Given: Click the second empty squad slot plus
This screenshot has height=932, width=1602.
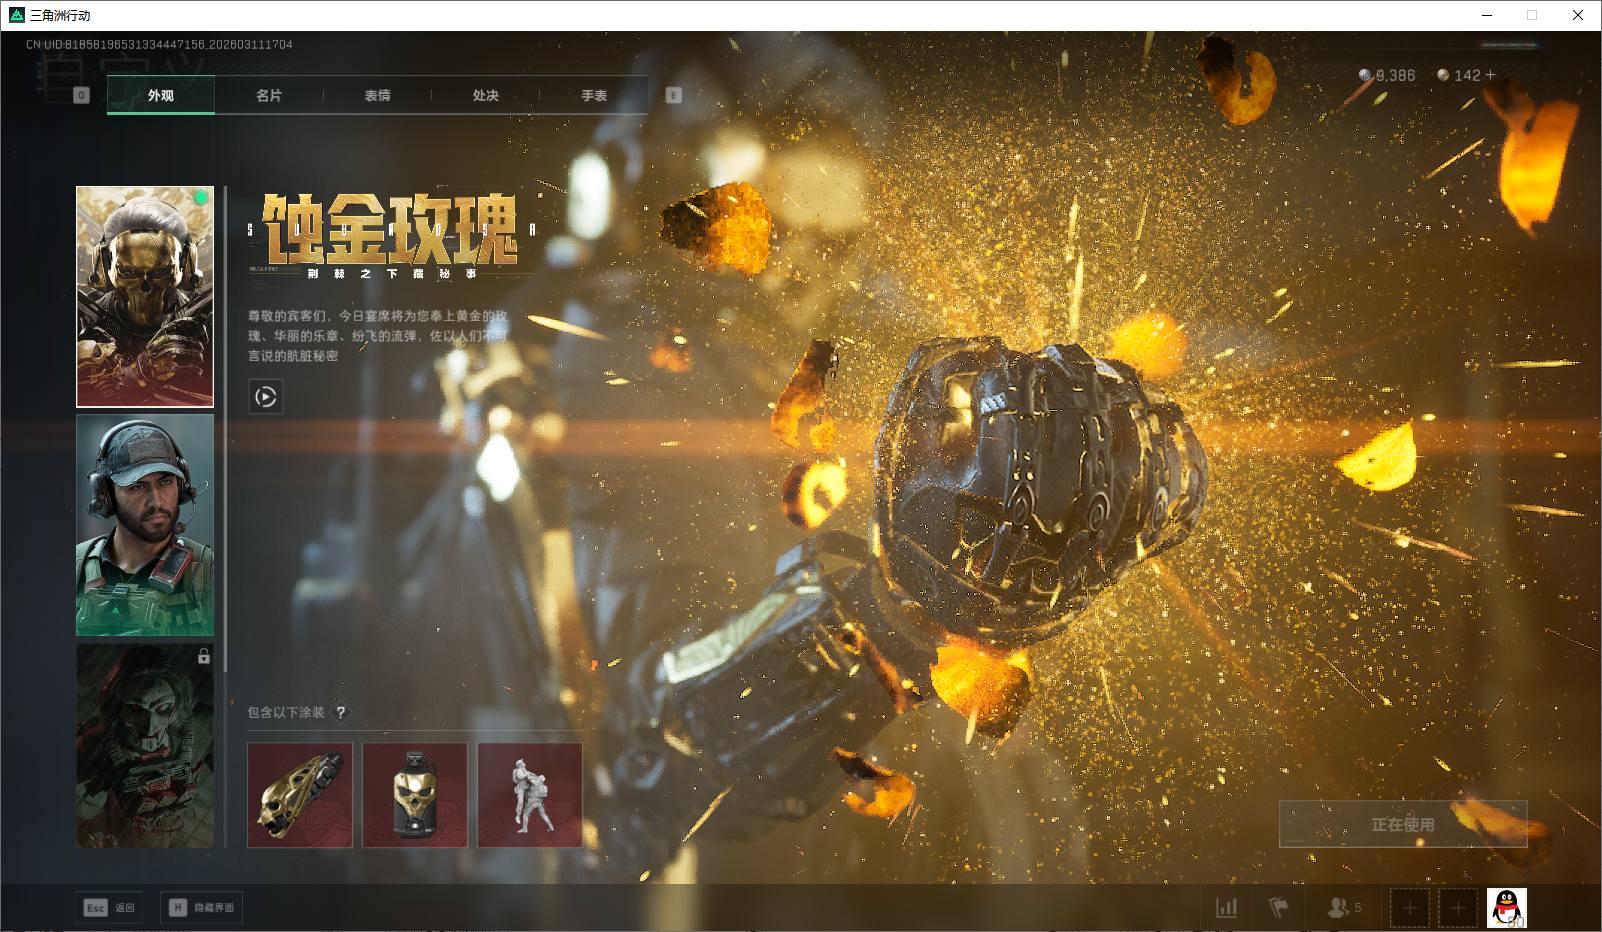Looking at the screenshot, I should tap(1458, 908).
